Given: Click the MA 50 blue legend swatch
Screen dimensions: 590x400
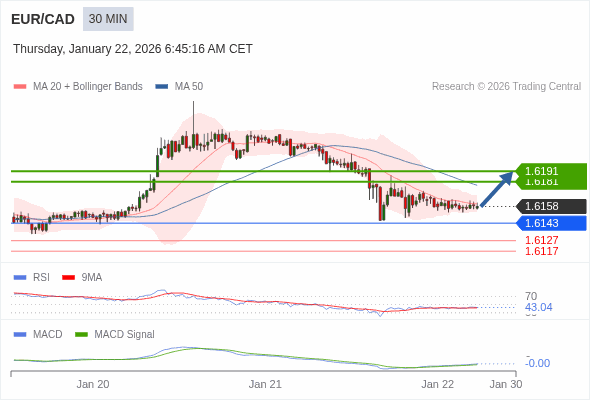Looking at the screenshot, I should click(162, 87).
